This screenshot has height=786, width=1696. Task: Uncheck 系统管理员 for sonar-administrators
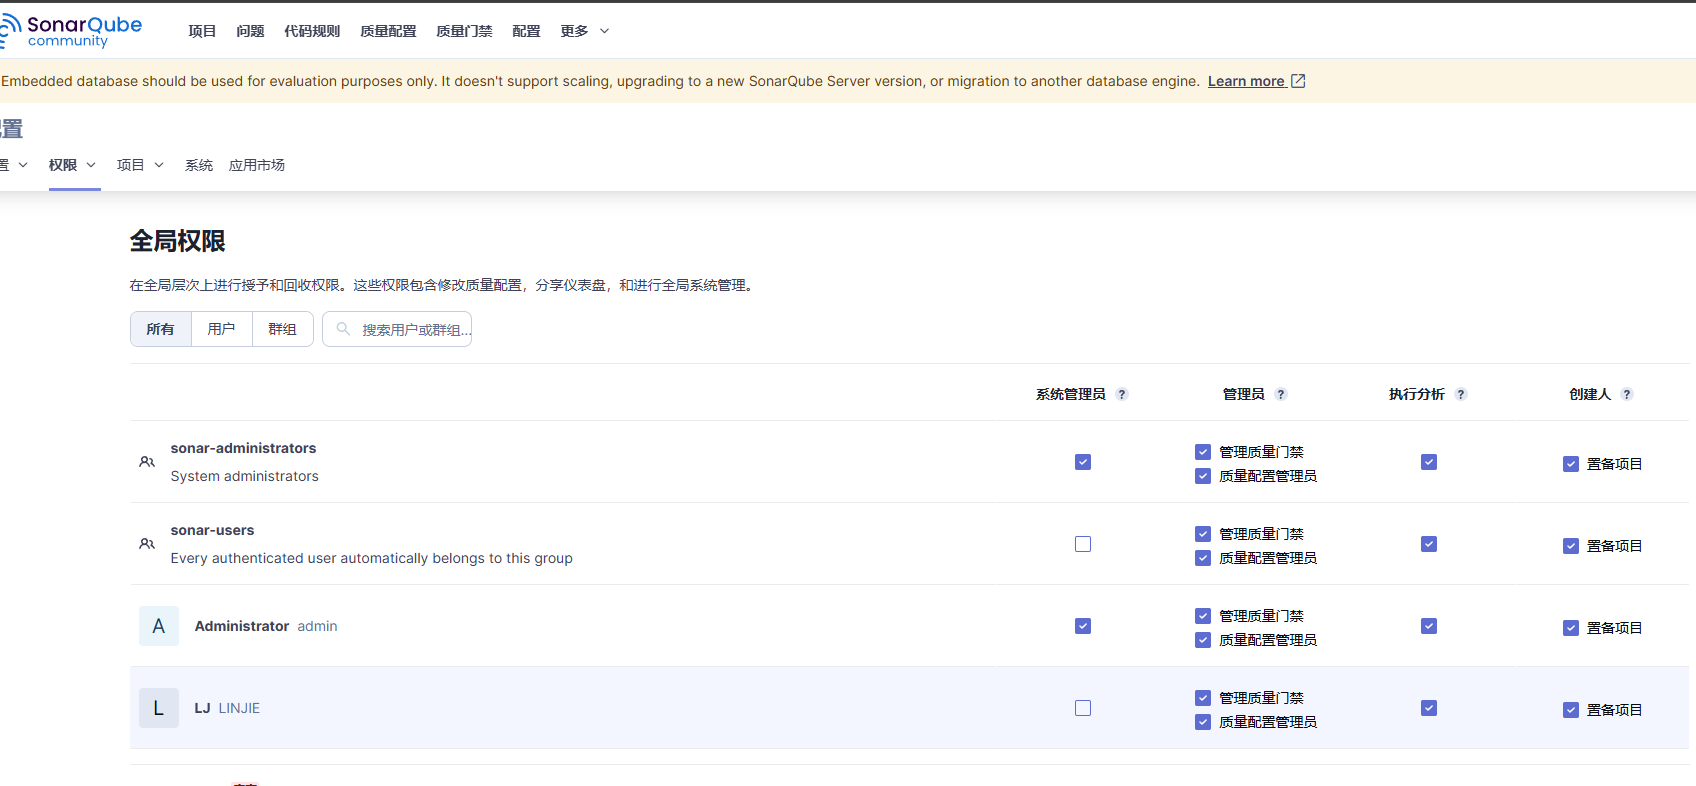pos(1083,462)
